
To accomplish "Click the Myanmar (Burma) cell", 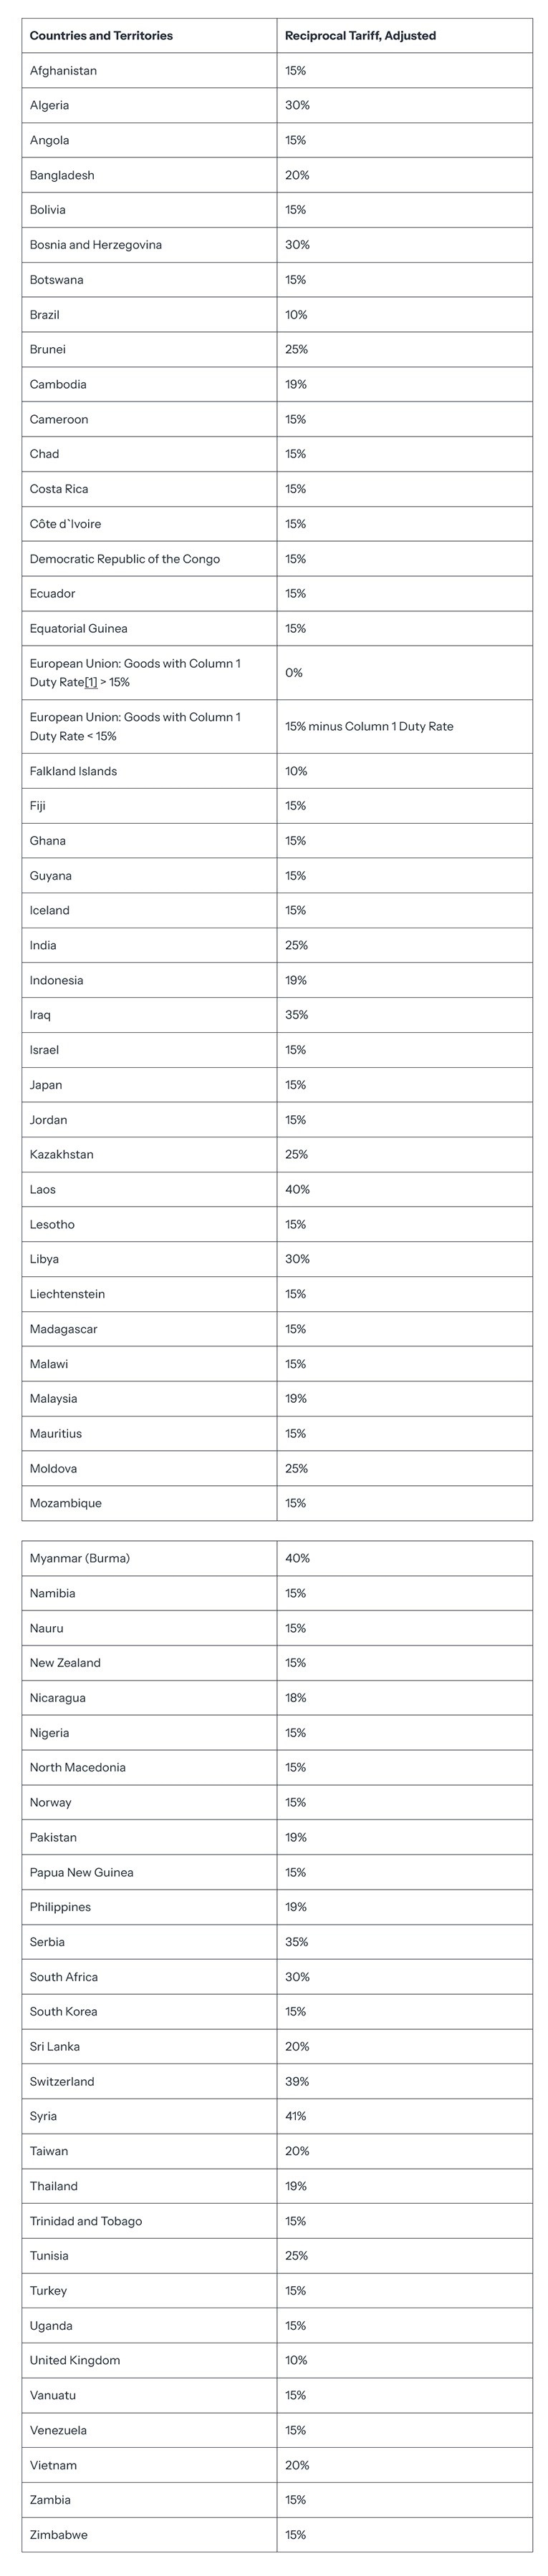I will tap(79, 1558).
